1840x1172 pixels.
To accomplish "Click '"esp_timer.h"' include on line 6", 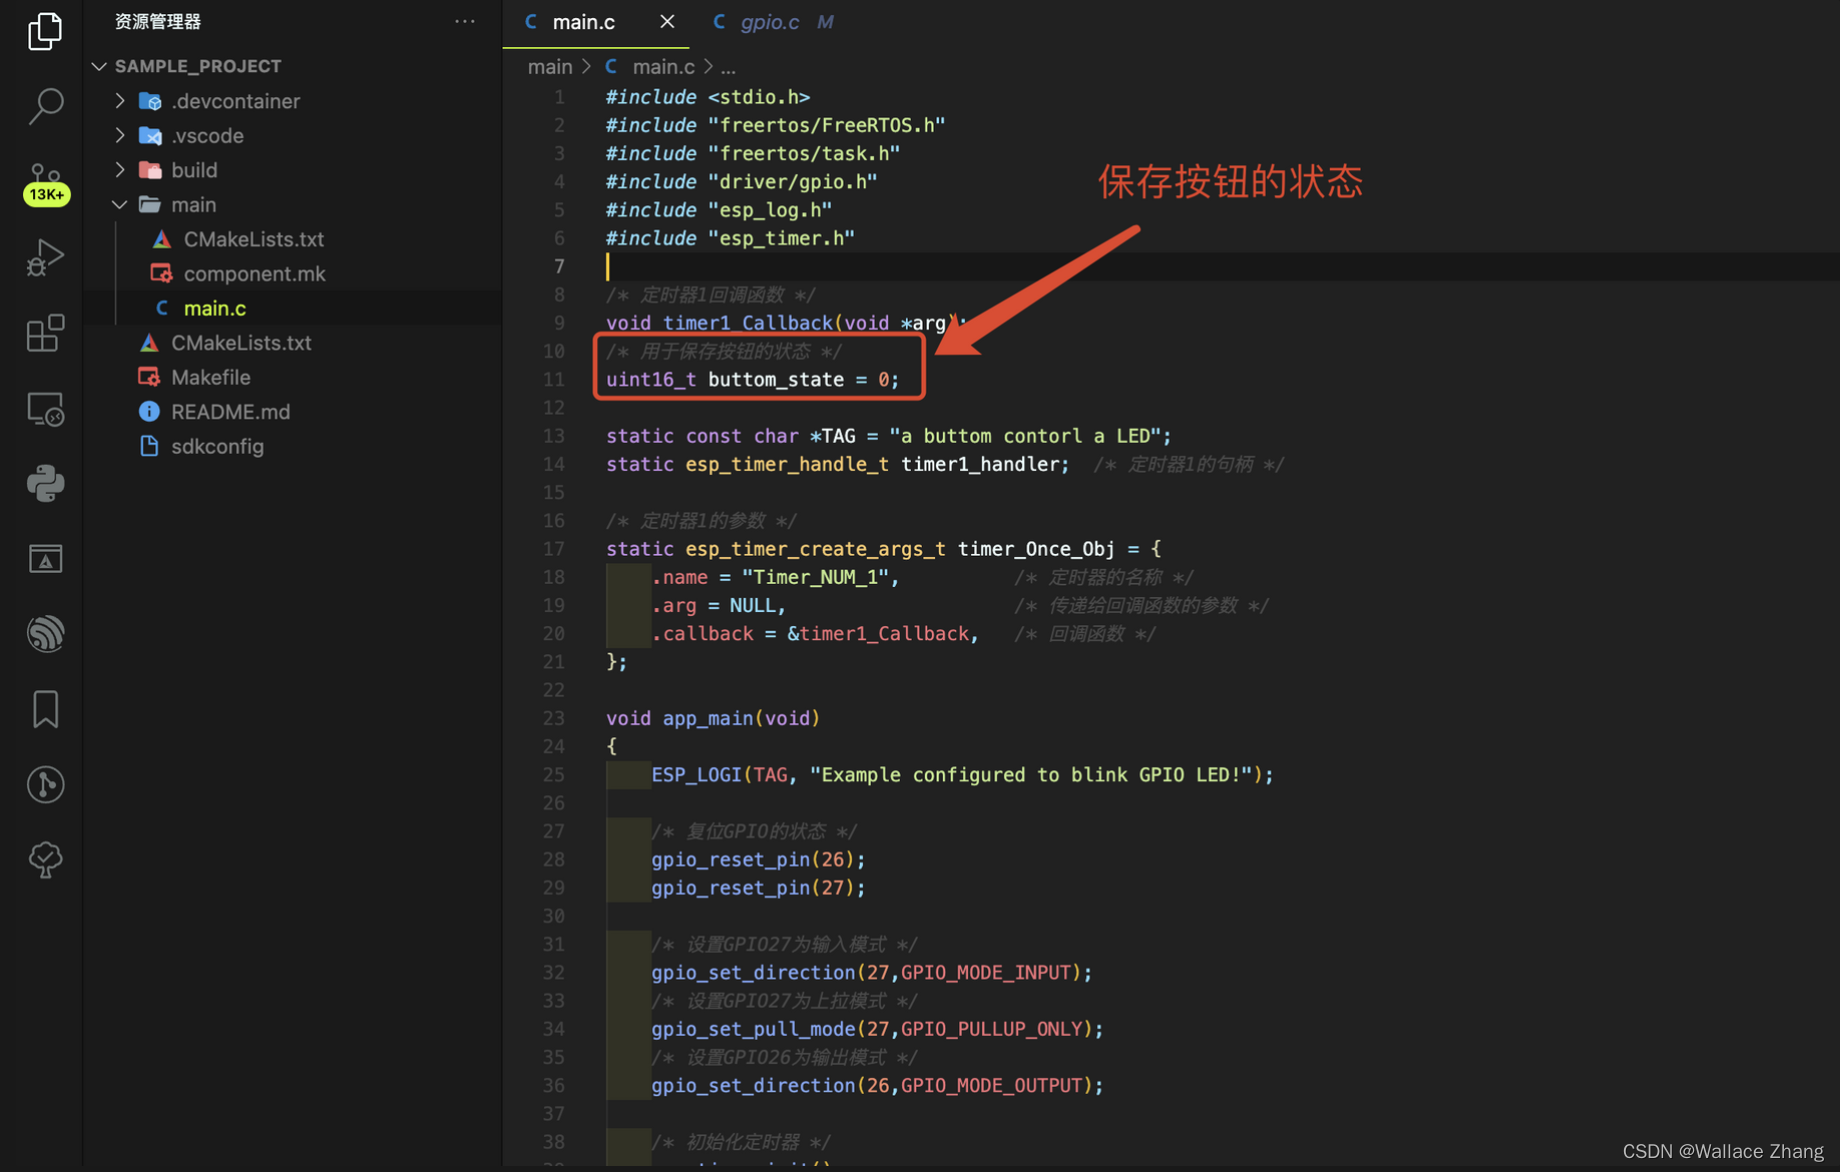I will coord(781,238).
